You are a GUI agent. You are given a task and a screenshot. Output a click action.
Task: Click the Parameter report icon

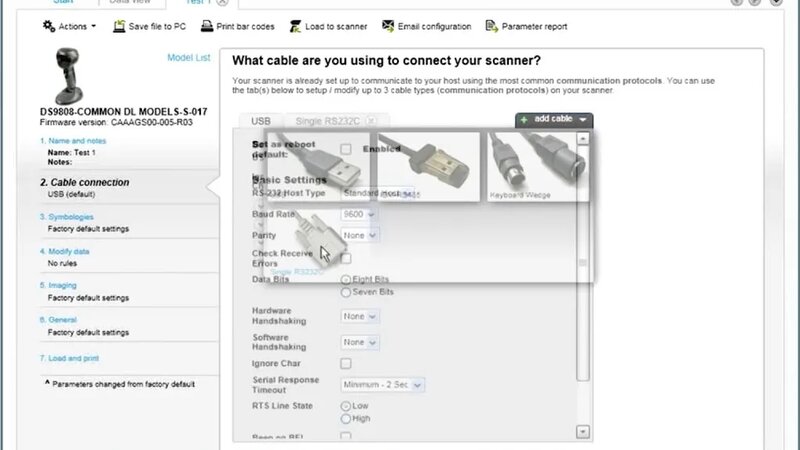(x=491, y=27)
